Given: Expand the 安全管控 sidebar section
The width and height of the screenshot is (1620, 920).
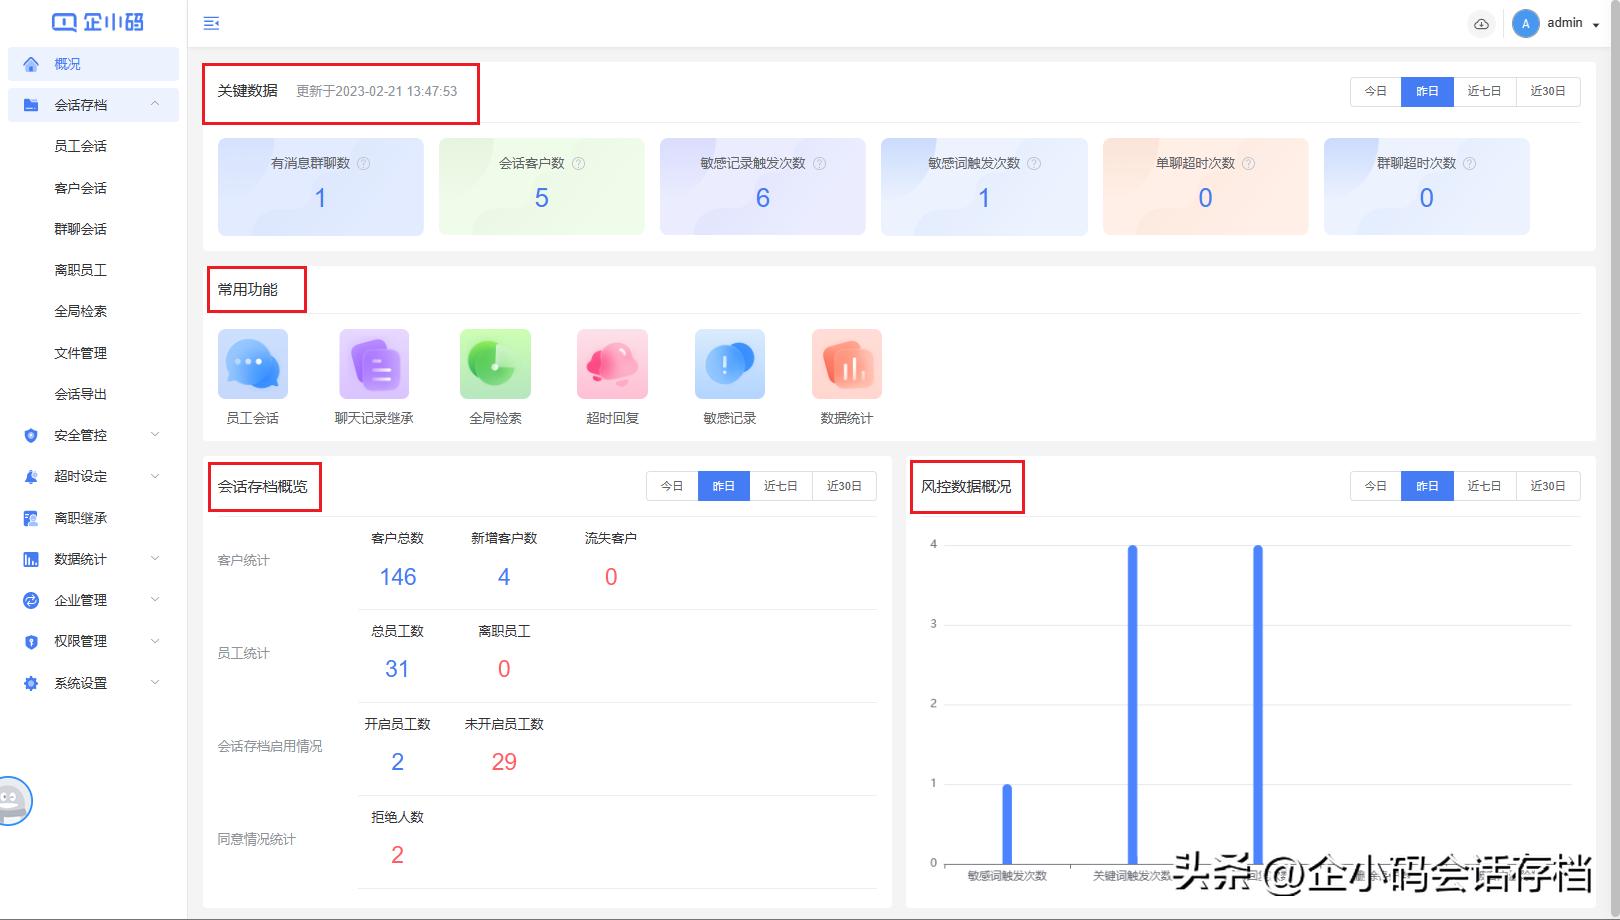Looking at the screenshot, I should tap(80, 435).
